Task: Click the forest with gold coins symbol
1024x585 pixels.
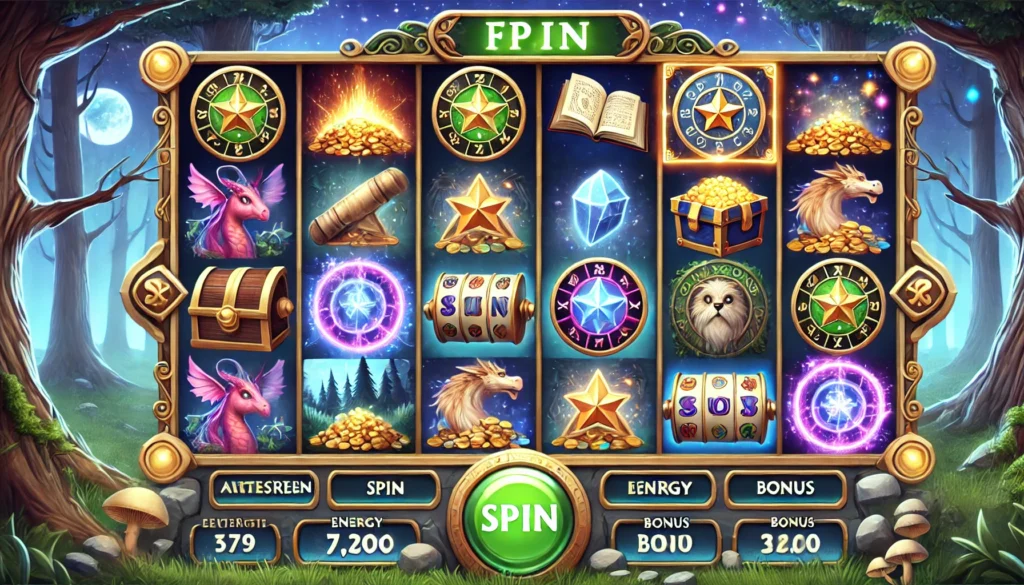Action: [357, 405]
